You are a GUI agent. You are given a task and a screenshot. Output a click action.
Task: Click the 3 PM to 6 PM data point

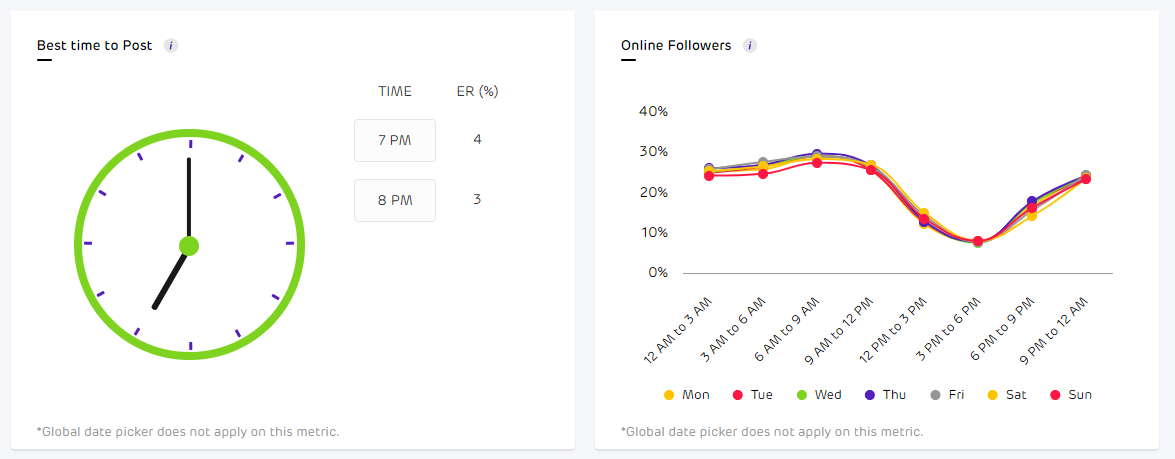point(978,242)
